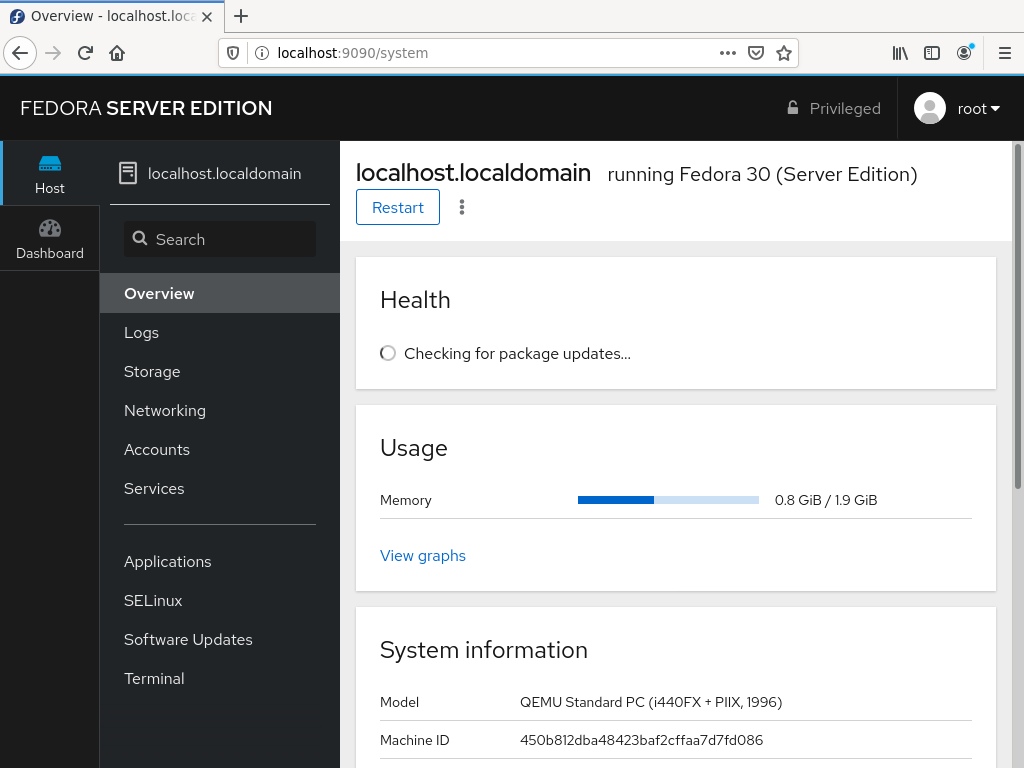Open Software Updates in the sidebar
The image size is (1024, 768).
tap(219, 639)
